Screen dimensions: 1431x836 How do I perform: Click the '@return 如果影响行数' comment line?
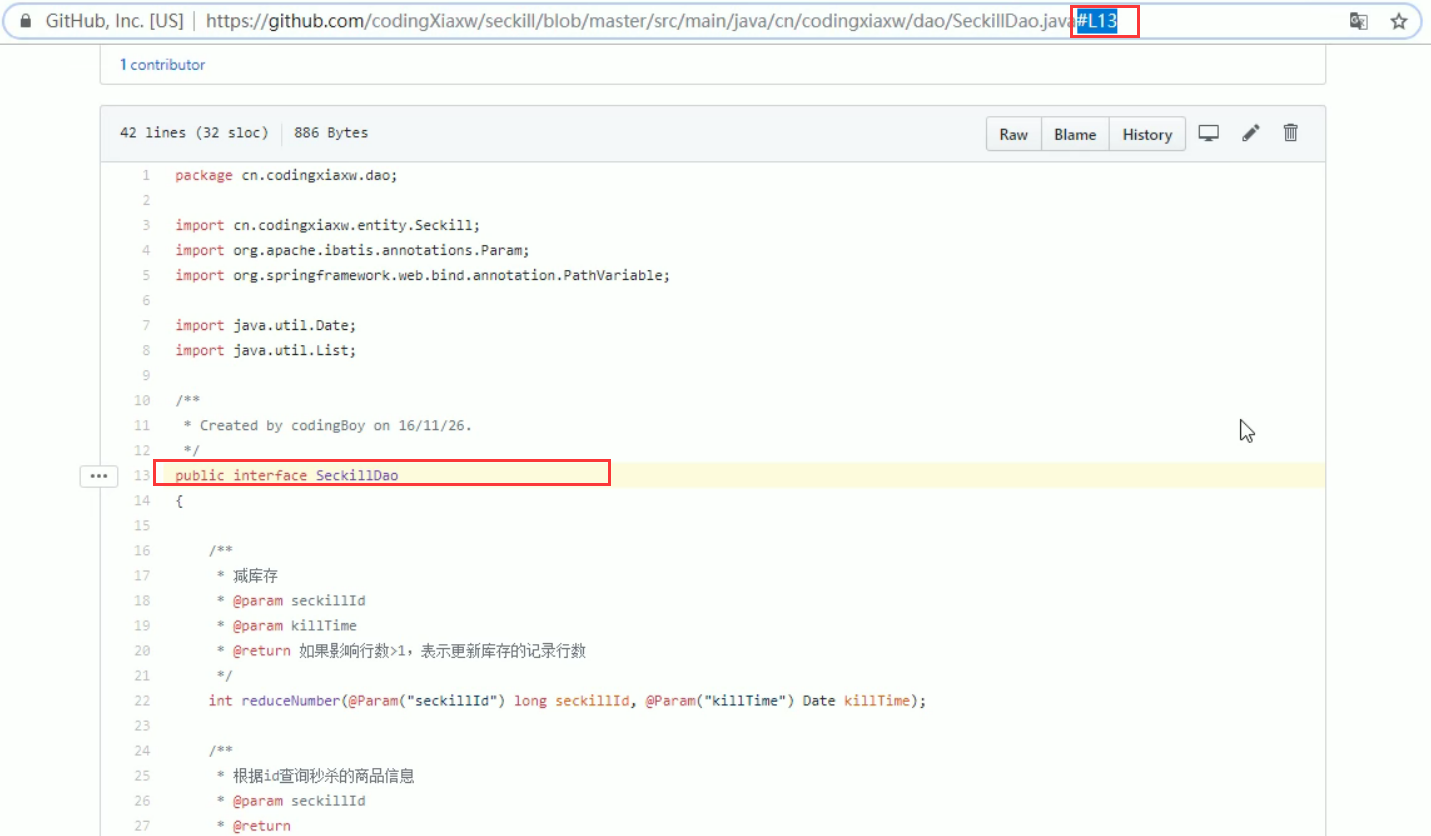[401, 650]
